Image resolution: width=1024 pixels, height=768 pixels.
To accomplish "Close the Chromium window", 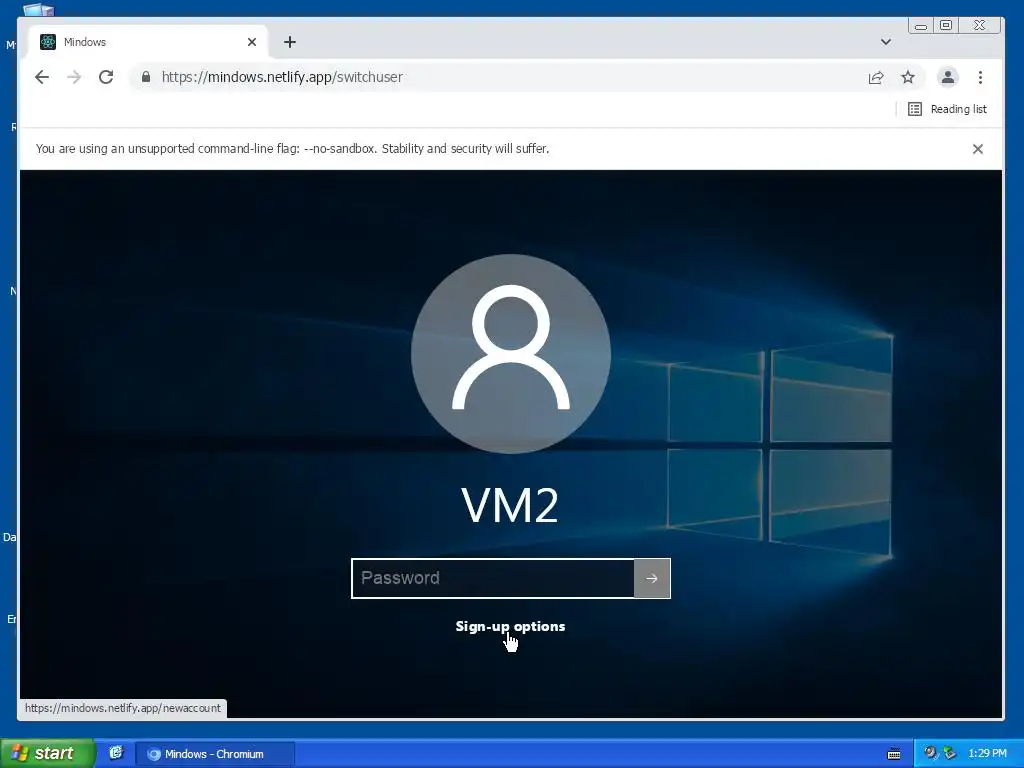I will click(x=980, y=25).
